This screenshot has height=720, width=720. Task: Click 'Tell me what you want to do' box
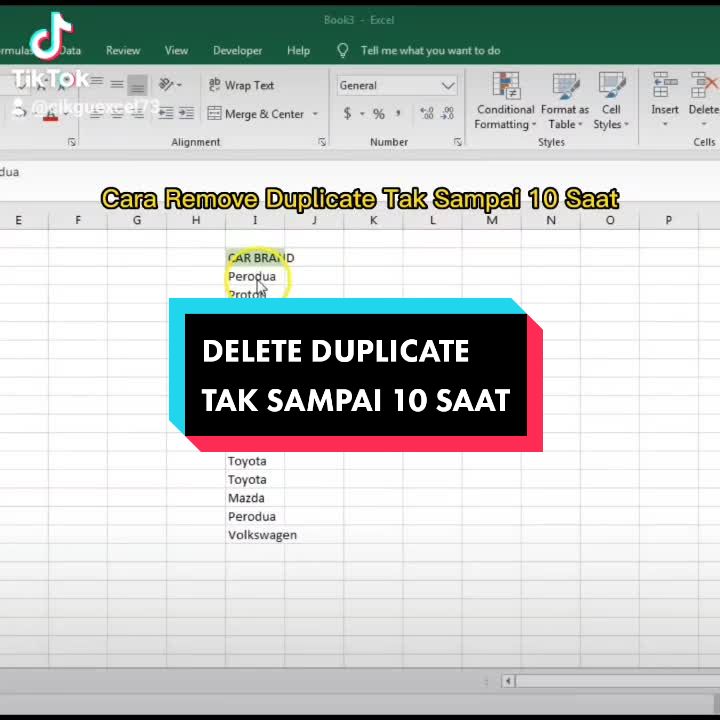[430, 51]
